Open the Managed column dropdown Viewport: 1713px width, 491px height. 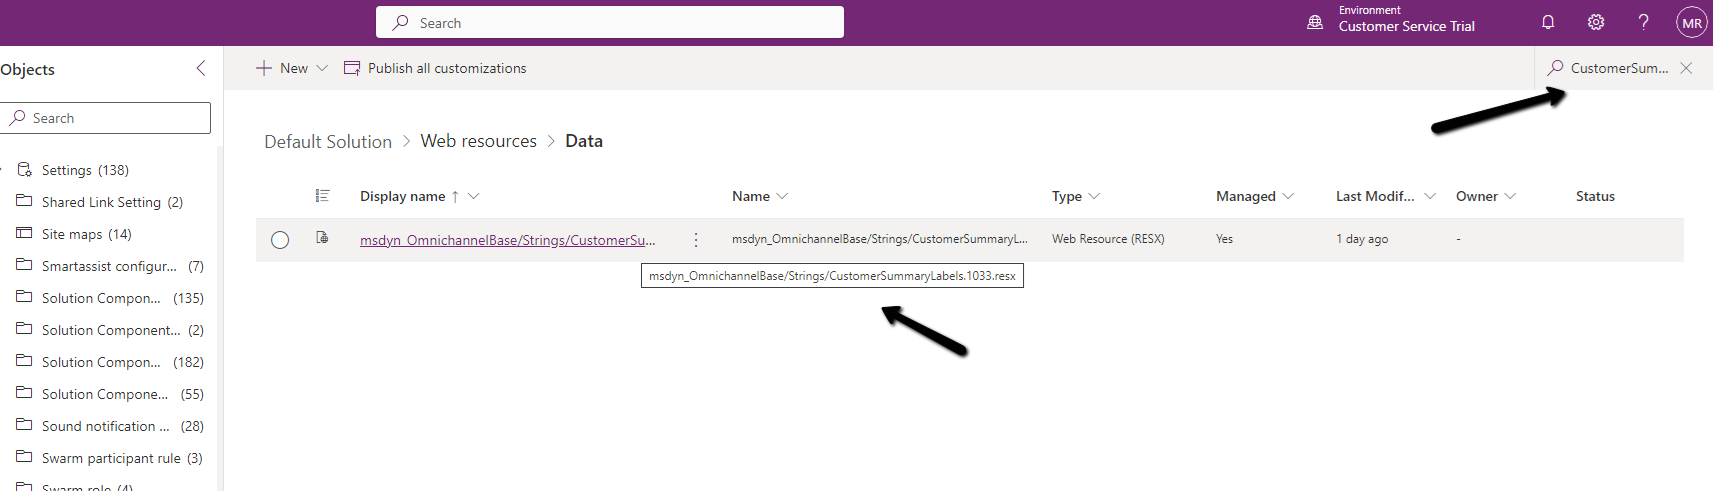[1288, 196]
